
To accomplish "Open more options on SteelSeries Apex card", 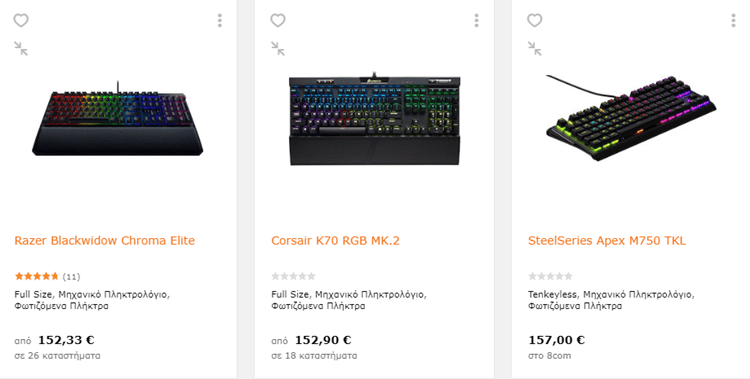I will [733, 20].
